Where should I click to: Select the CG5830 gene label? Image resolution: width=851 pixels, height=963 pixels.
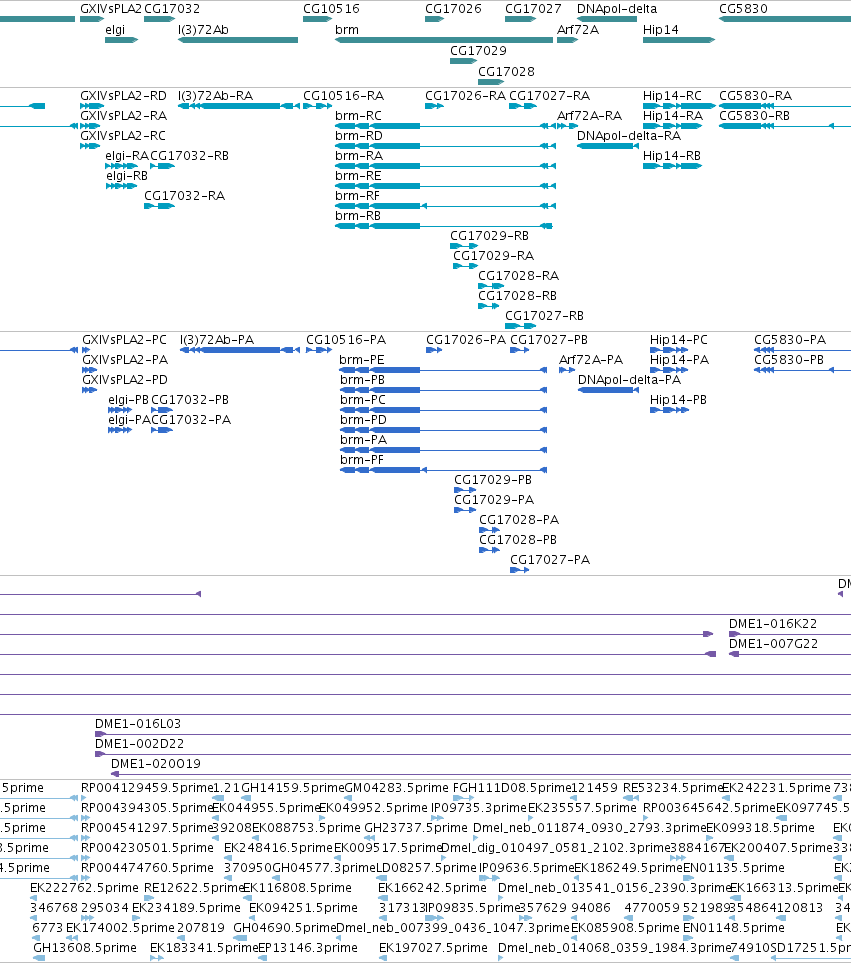743,9
